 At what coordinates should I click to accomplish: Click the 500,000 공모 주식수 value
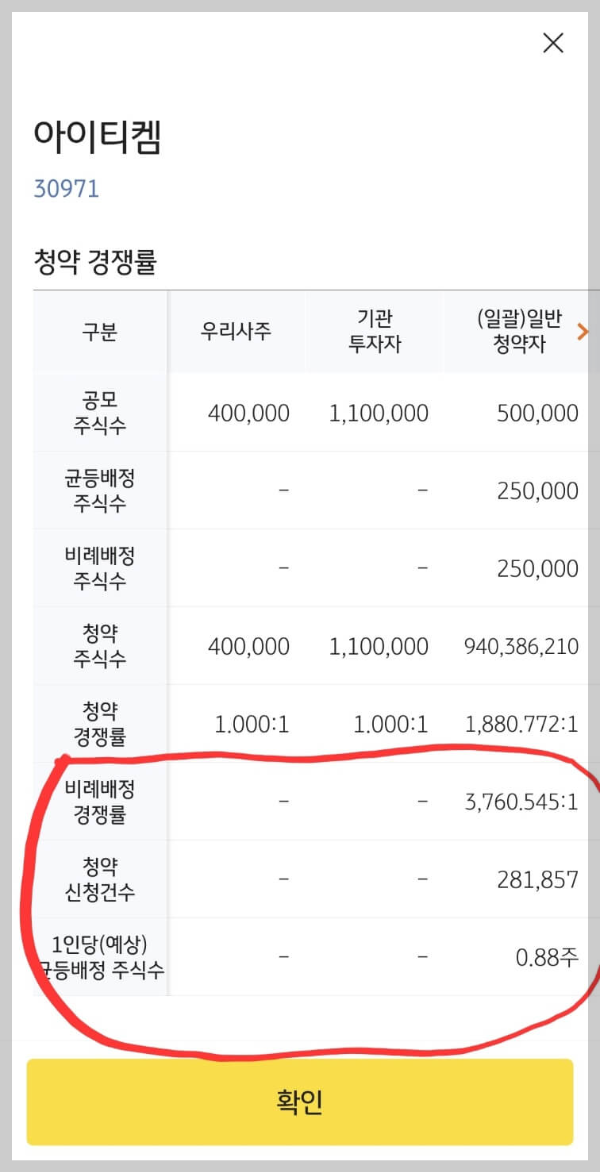click(x=537, y=412)
